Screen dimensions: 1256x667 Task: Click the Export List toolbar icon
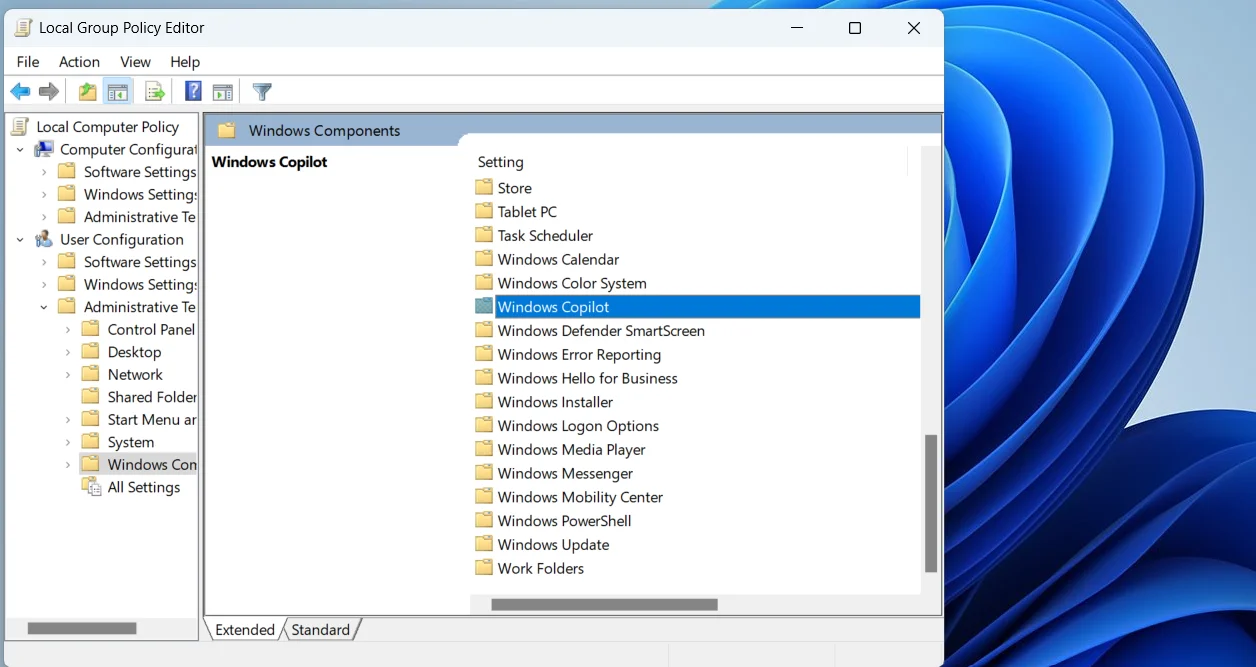tap(155, 92)
